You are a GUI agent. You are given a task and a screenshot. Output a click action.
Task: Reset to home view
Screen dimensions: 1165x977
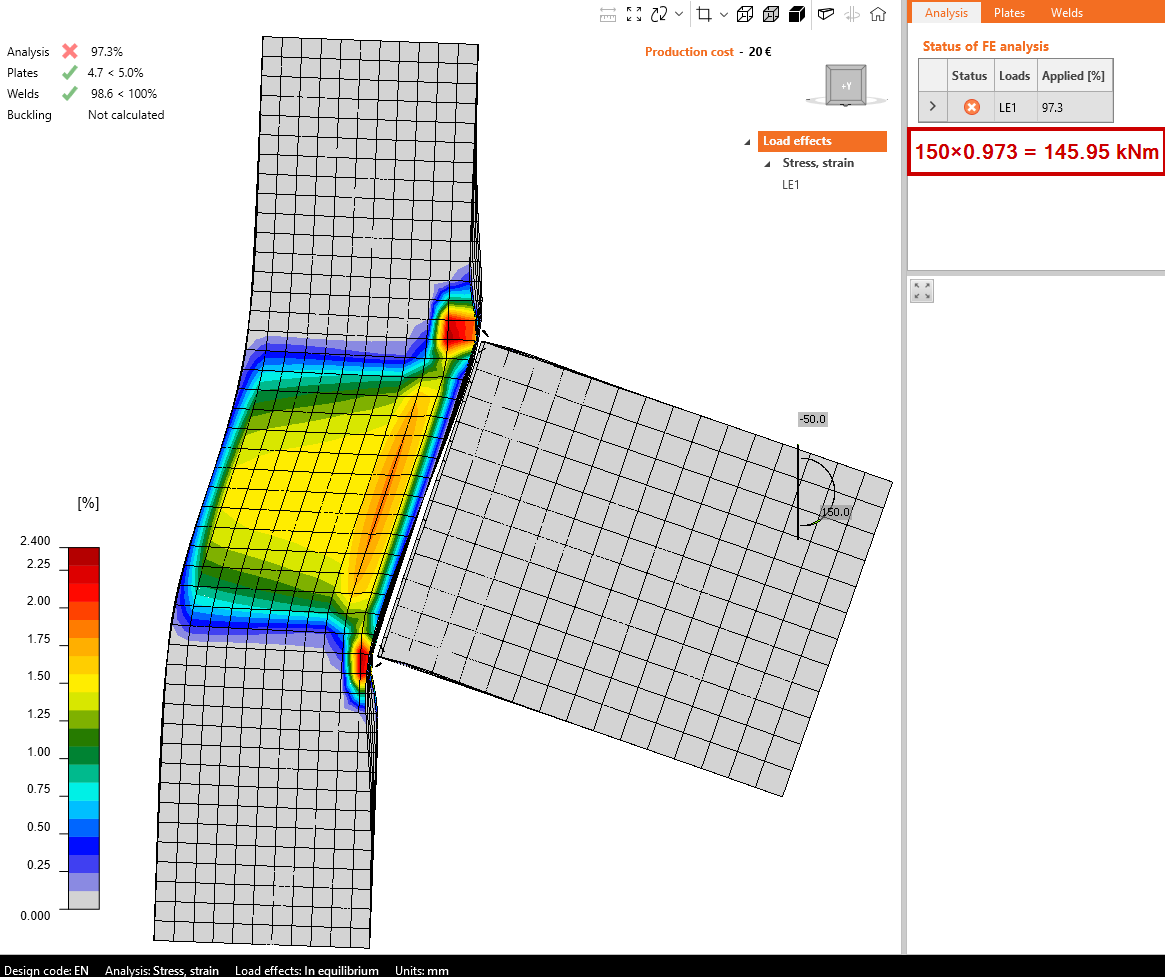coord(878,14)
